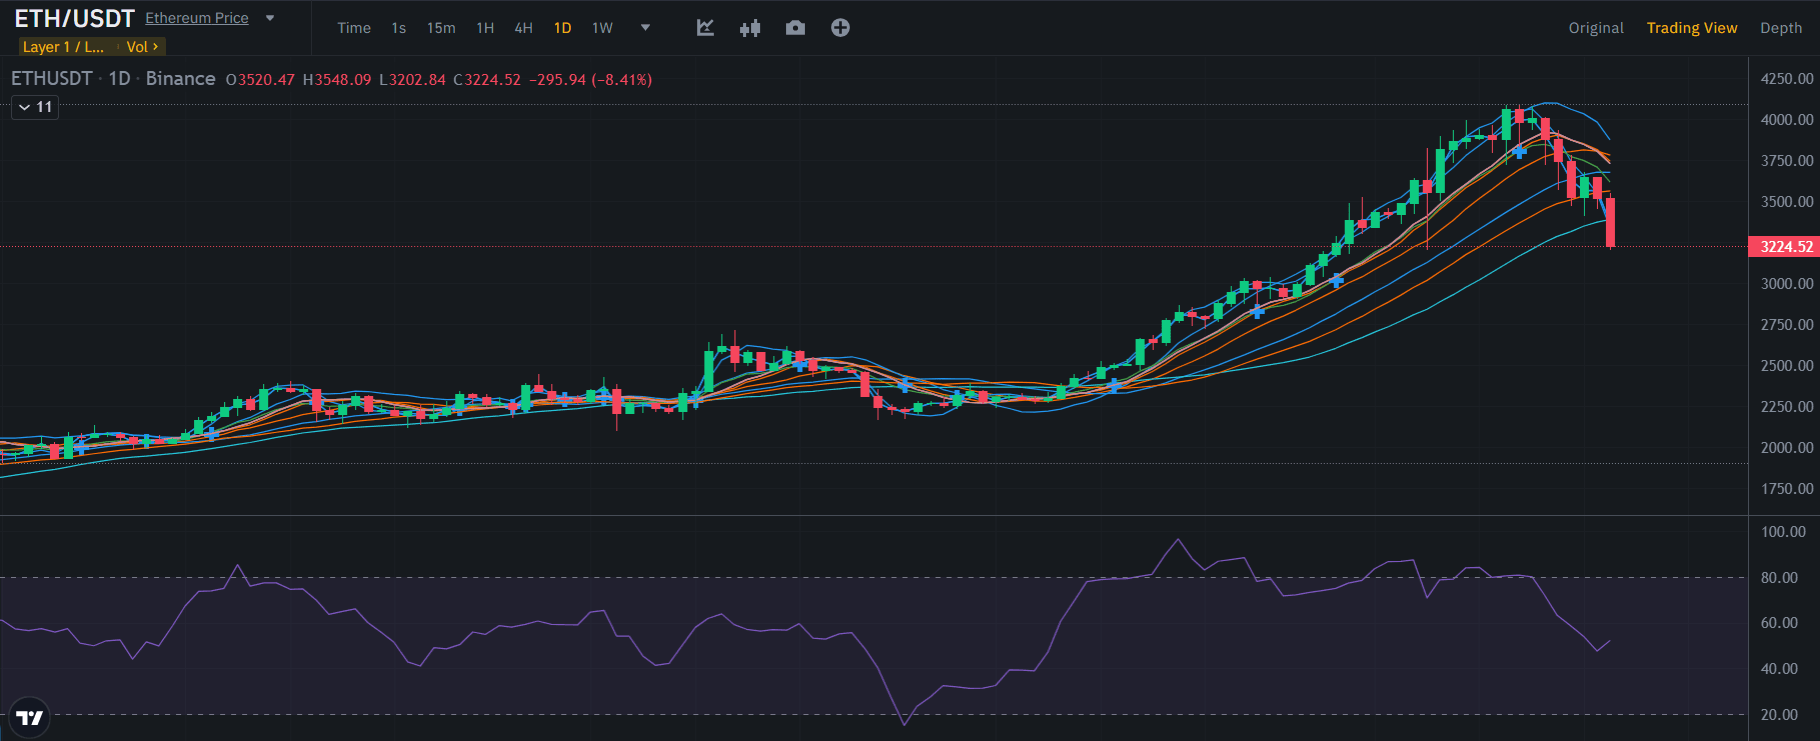Switch chart to 15m interval
The width and height of the screenshot is (1820, 741).
(441, 28)
